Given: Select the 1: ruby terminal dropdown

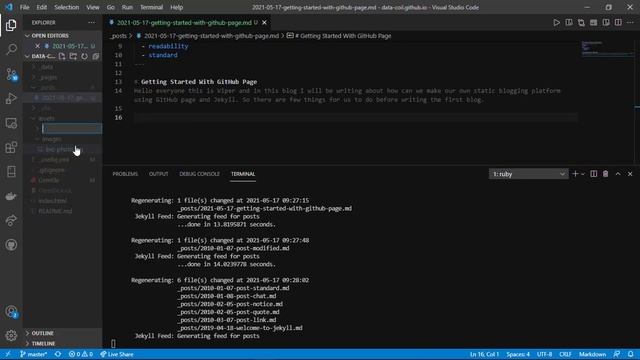Looking at the screenshot, I should [x=528, y=174].
